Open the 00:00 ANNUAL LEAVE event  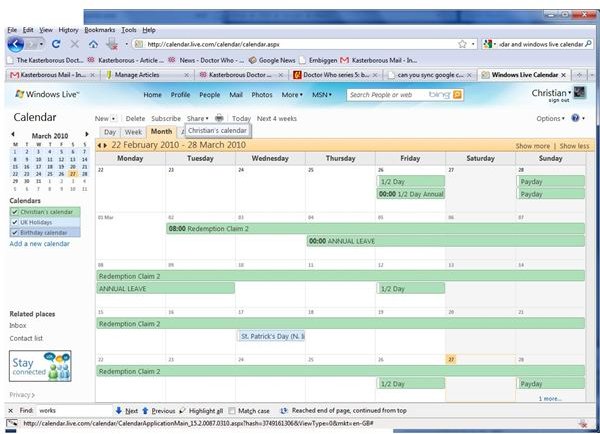coord(446,241)
